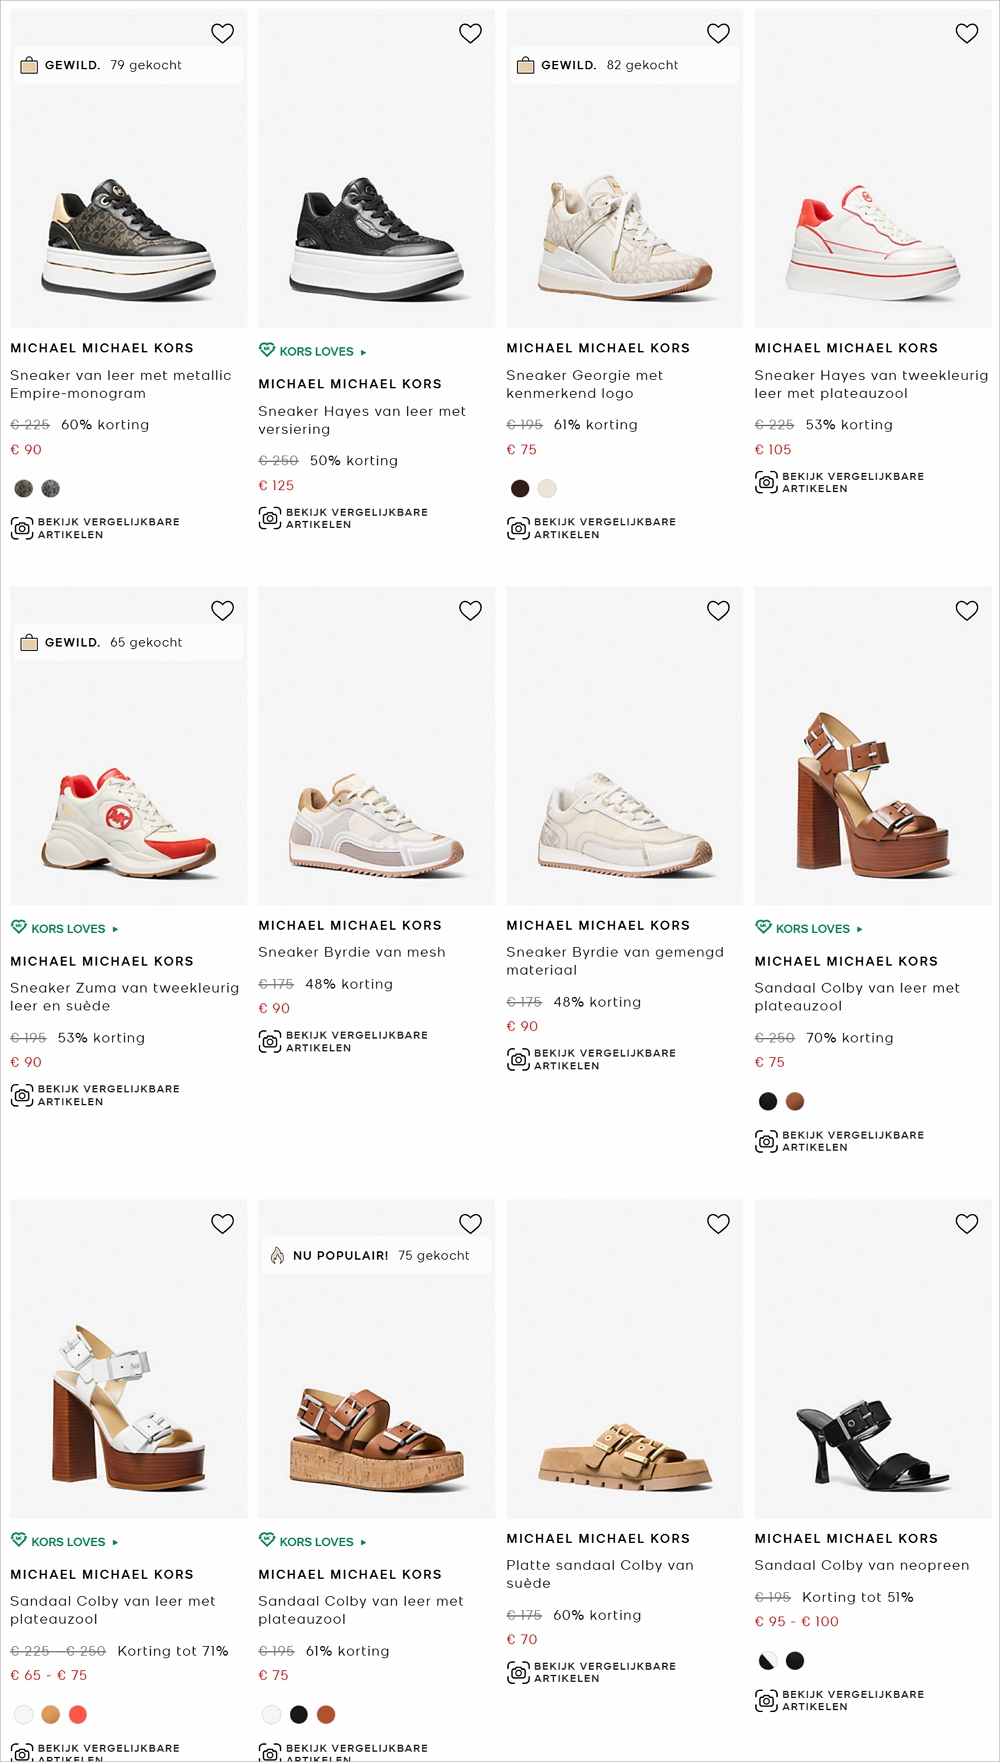This screenshot has width=1000, height=1762.
Task: Select dark brown swatch for Sneaker Georgie
Action: (520, 488)
